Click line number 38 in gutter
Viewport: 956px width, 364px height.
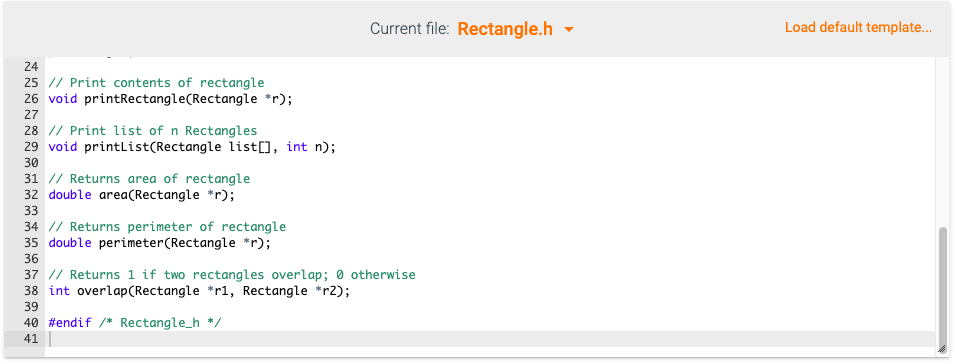[32, 291]
